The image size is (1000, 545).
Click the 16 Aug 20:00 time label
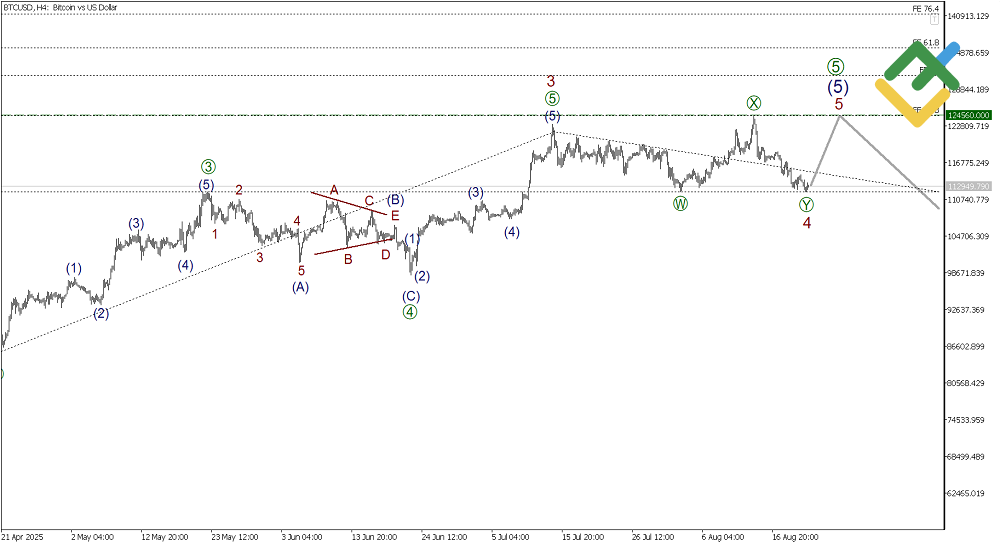click(795, 537)
